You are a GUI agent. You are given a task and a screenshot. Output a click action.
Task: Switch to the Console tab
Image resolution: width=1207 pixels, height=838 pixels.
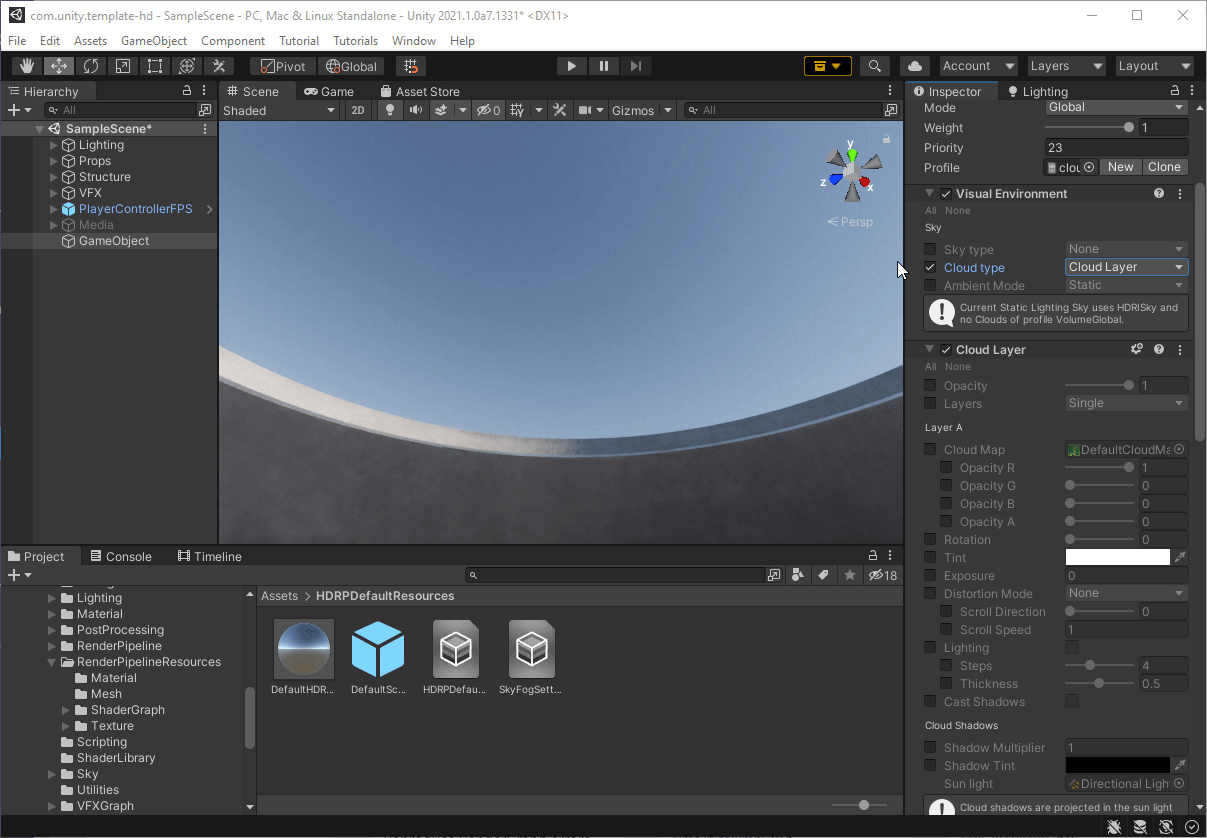121,556
